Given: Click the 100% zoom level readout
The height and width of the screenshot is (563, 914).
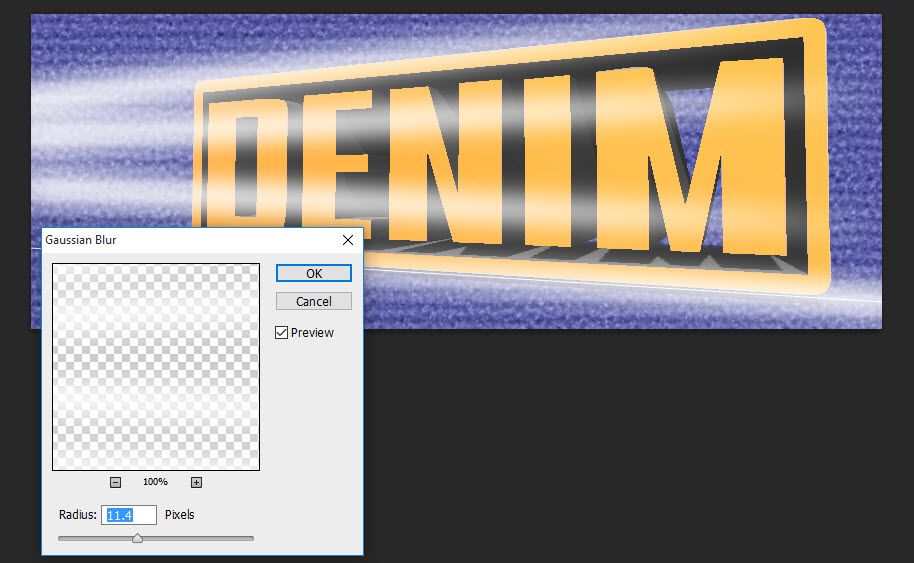Looking at the screenshot, I should pyautogui.click(x=155, y=482).
